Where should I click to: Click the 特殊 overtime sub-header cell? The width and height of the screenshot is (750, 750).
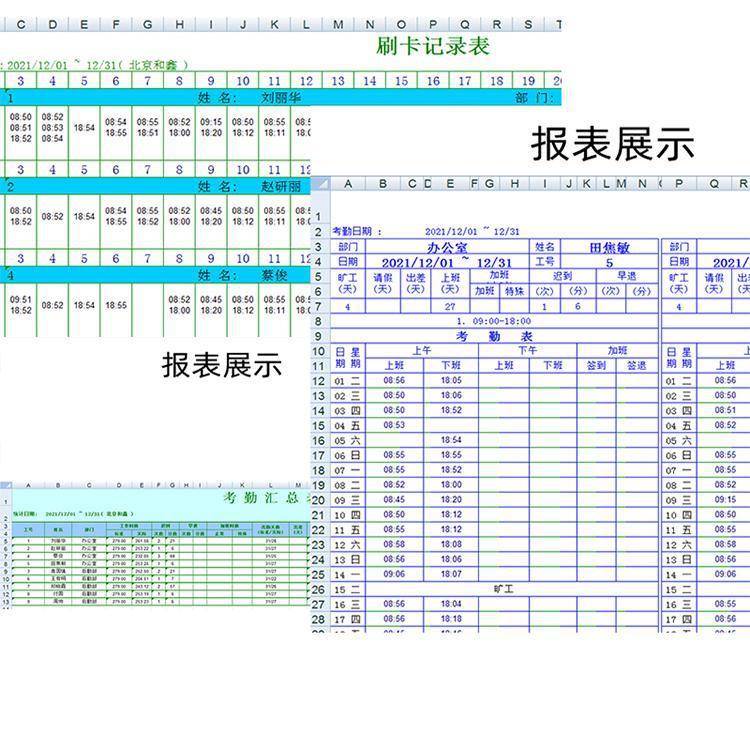tap(515, 291)
